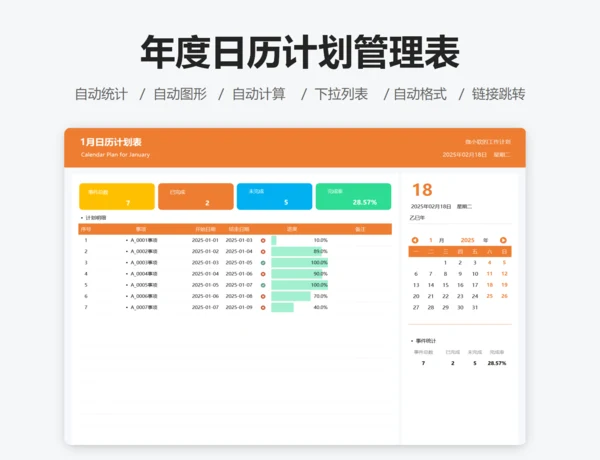Pick calendar date 15

click(445, 285)
